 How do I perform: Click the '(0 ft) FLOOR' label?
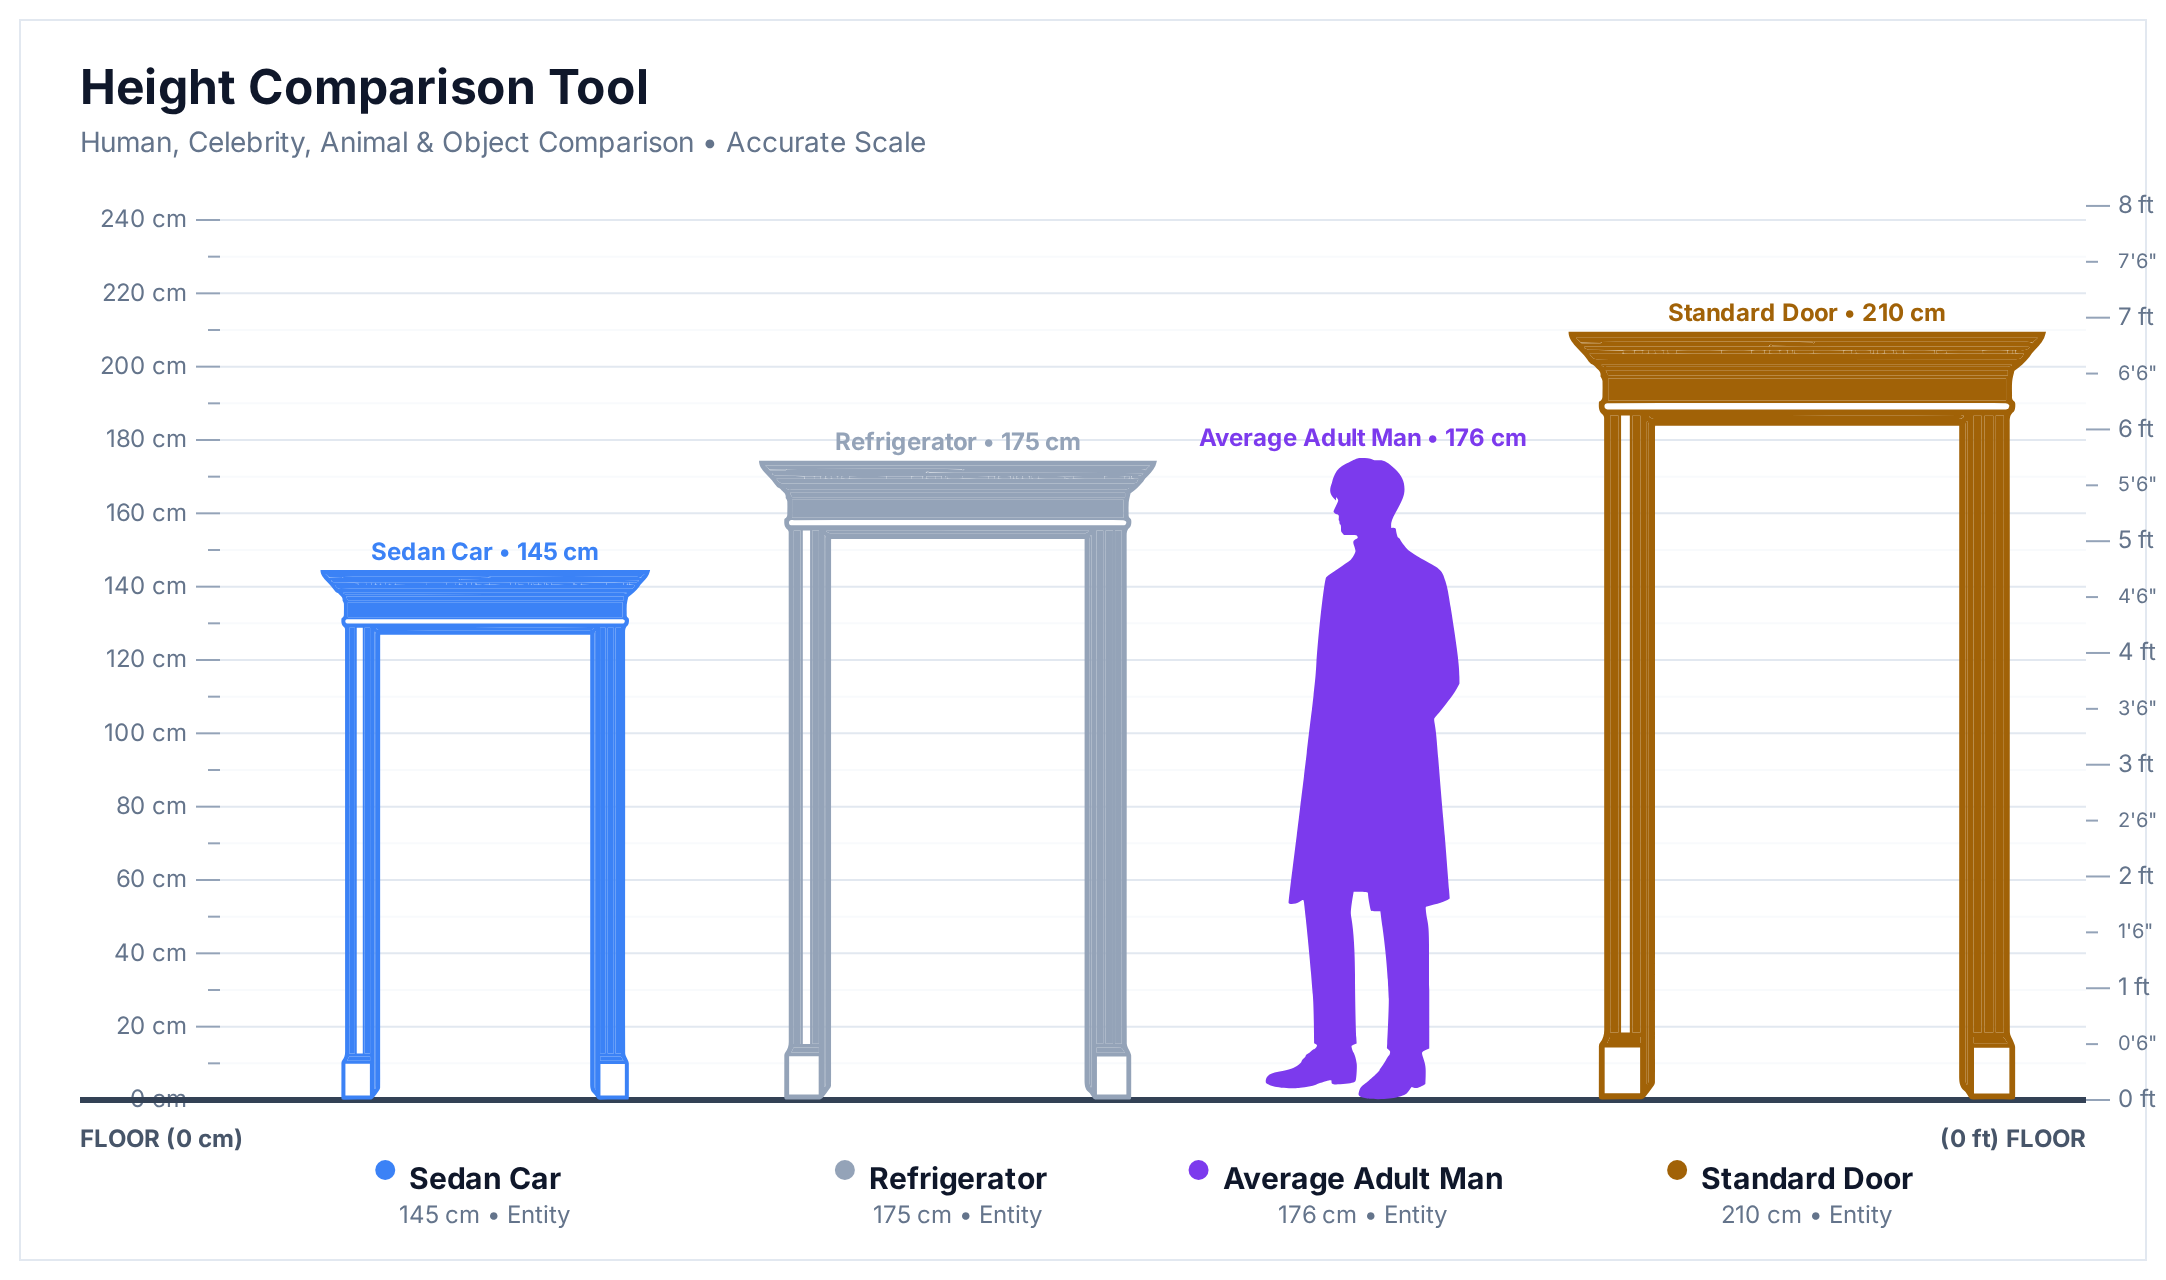(2013, 1139)
